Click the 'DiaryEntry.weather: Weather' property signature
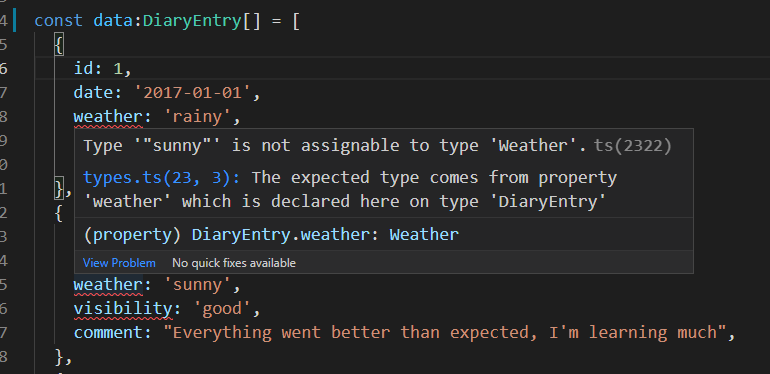Screen dimensions: 770x374 pyautogui.click(x=325, y=235)
